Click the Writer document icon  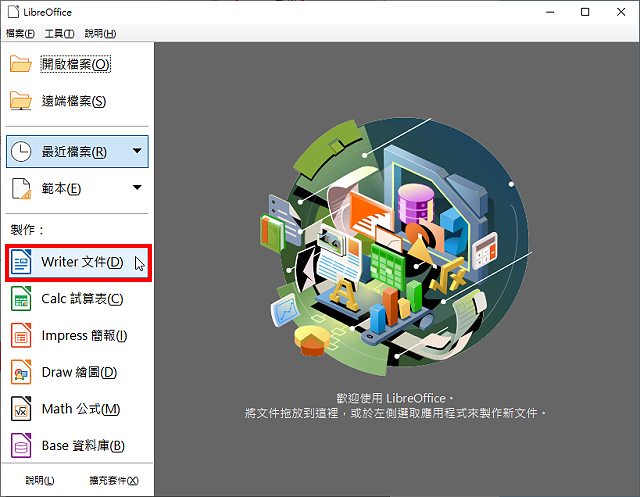tap(21, 262)
